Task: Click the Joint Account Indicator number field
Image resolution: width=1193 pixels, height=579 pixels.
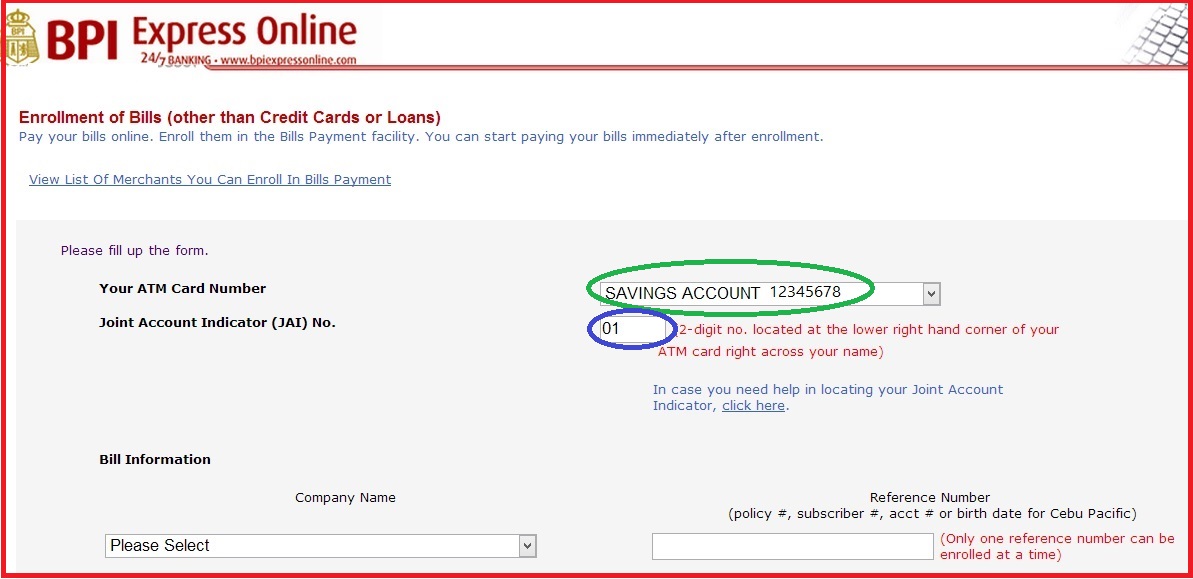Action: click(x=635, y=329)
